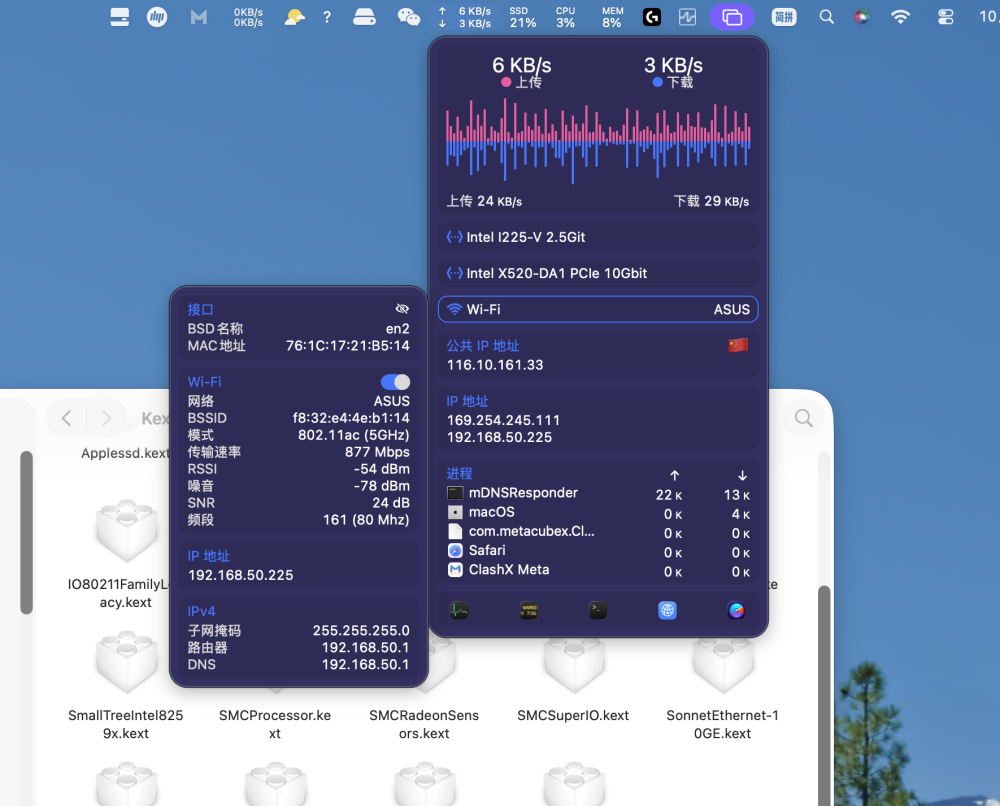Select SMCRadeonSensors.kext file
The width and height of the screenshot is (1000, 806).
tap(424, 724)
